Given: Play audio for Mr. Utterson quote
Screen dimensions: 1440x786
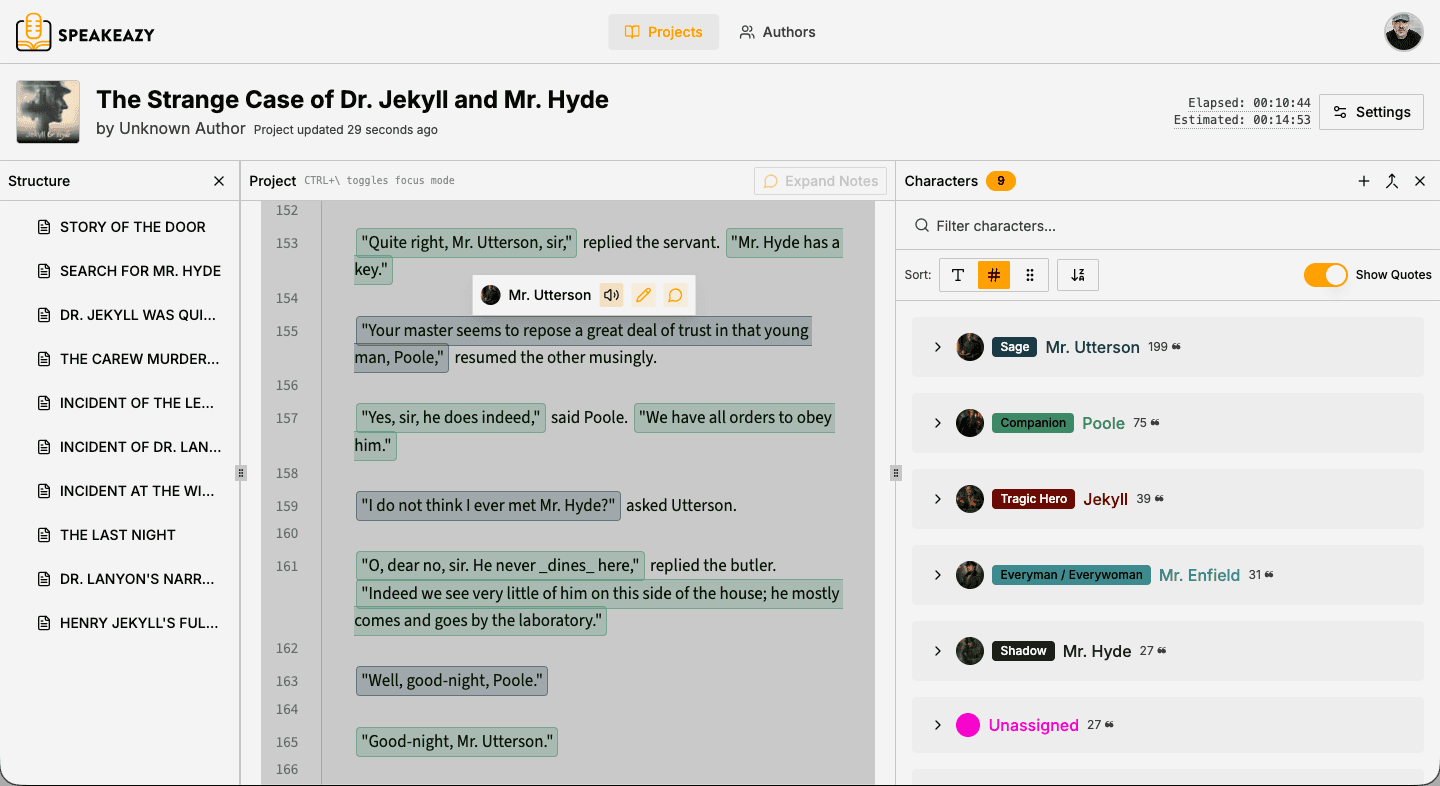Looking at the screenshot, I should (611, 295).
